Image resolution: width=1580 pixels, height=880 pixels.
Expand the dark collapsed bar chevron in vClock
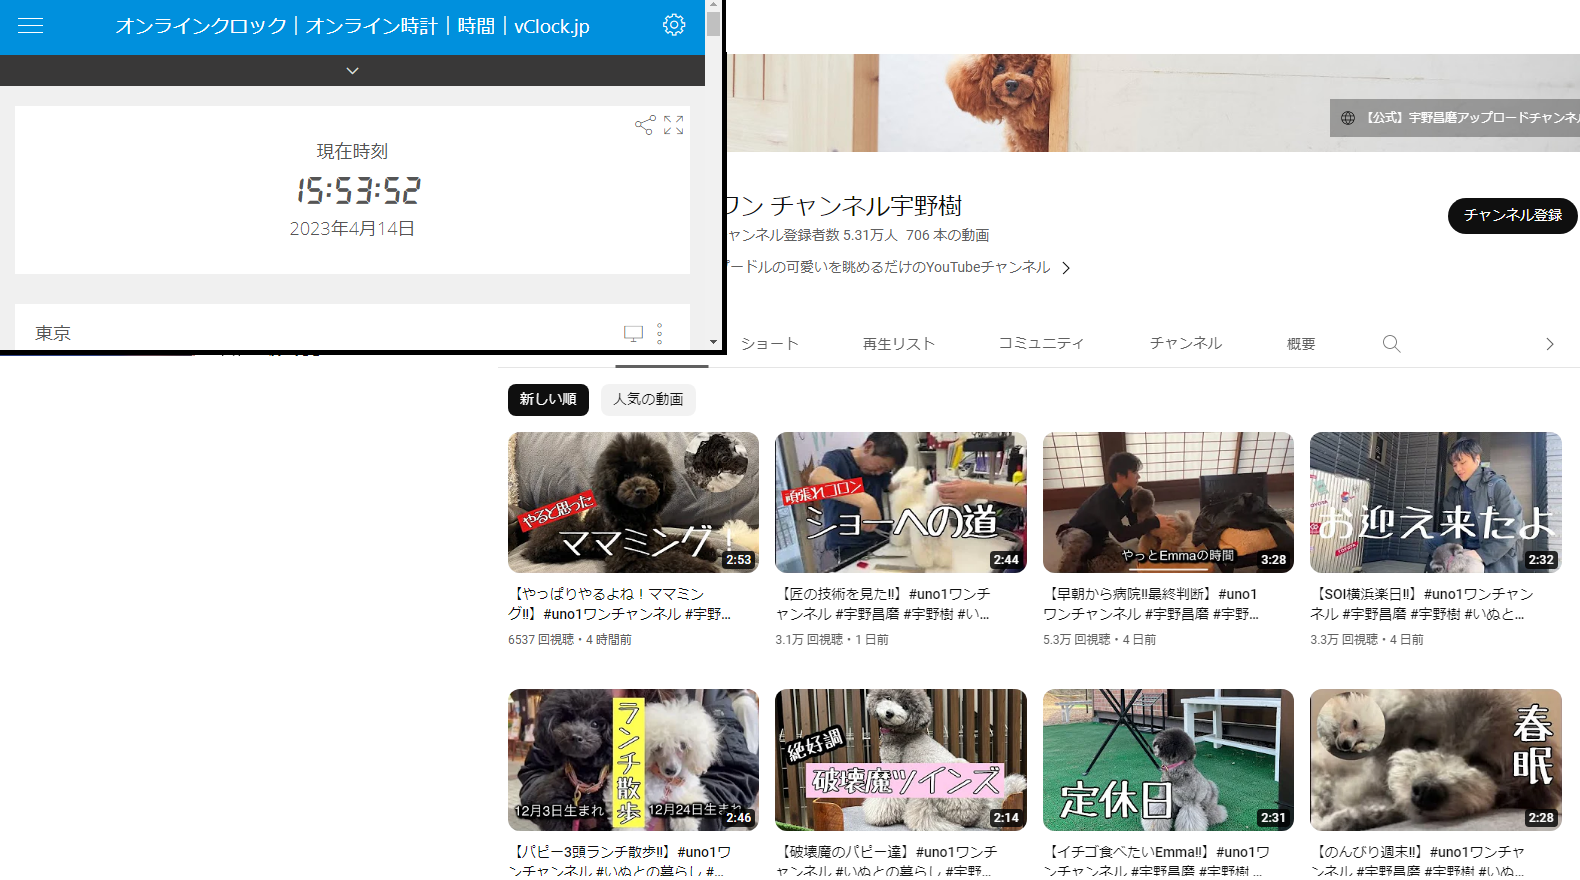tap(352, 71)
